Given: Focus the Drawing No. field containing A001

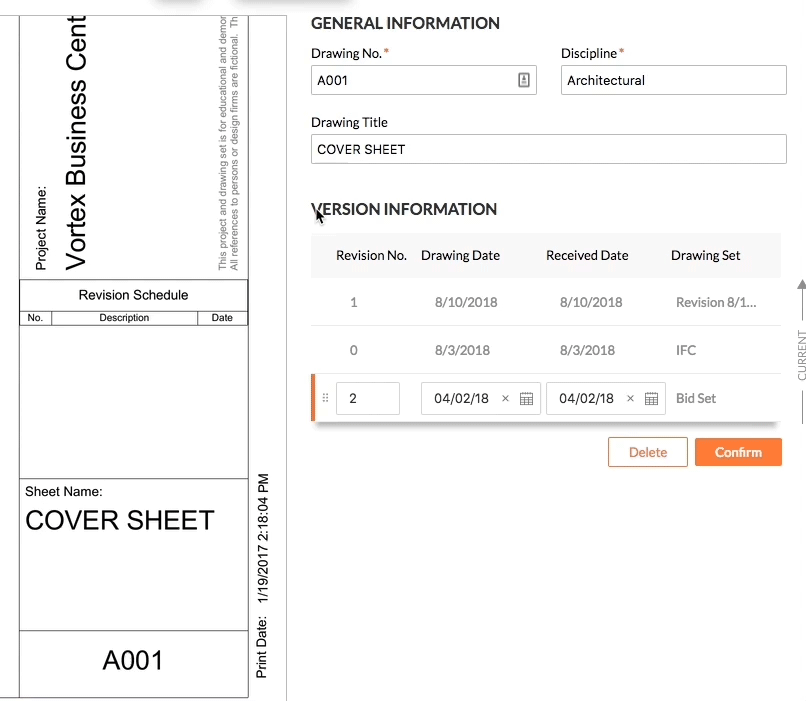Looking at the screenshot, I should point(410,81).
